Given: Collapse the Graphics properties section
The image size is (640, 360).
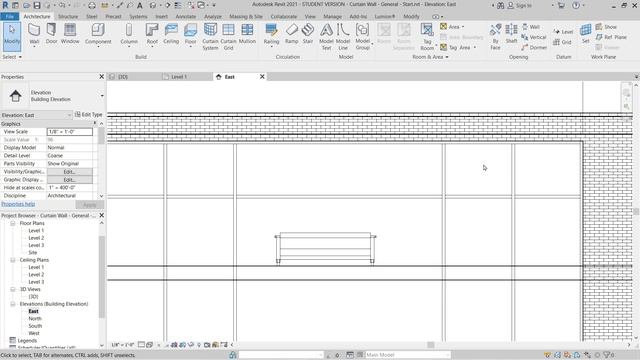Looking at the screenshot, I should (x=95, y=123).
